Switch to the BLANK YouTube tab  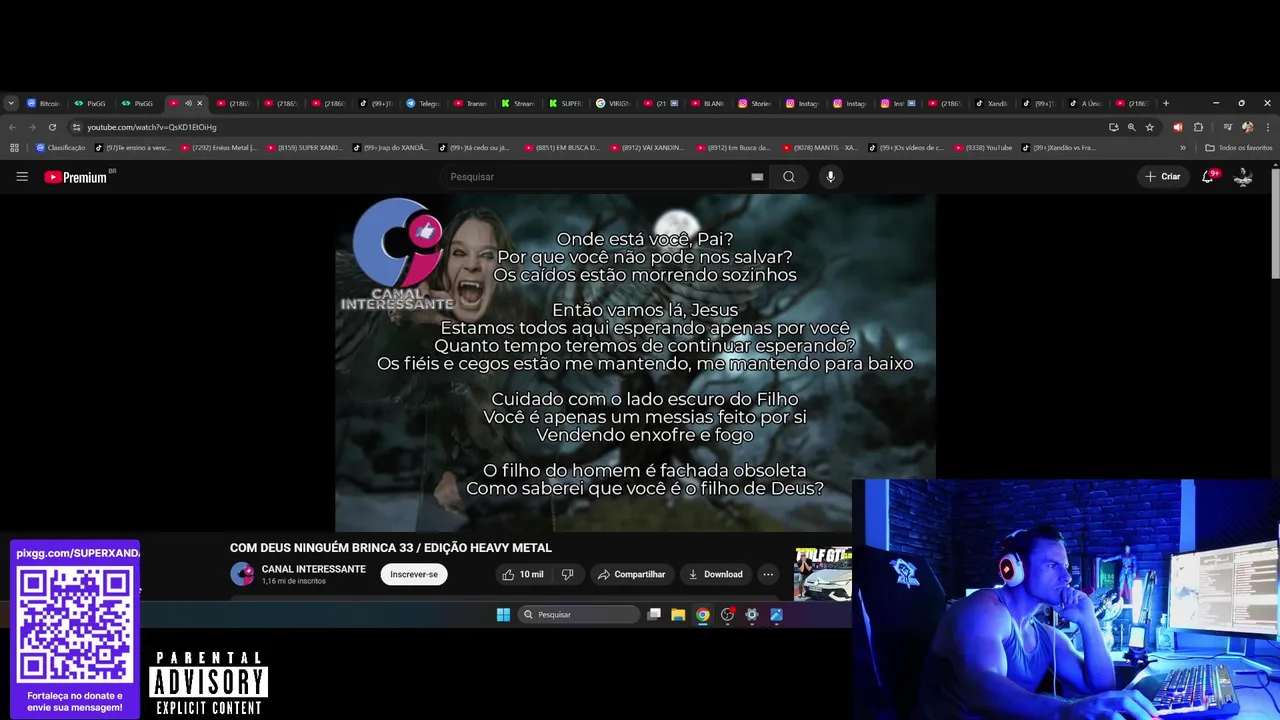pyautogui.click(x=708, y=103)
